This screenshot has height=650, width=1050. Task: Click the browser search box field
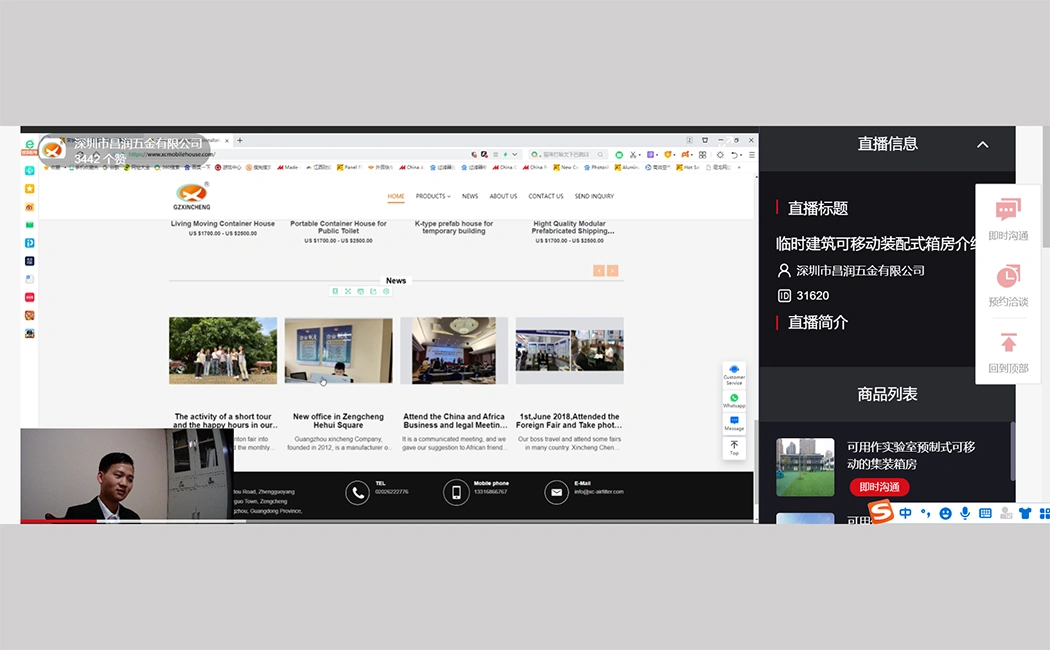(567, 154)
